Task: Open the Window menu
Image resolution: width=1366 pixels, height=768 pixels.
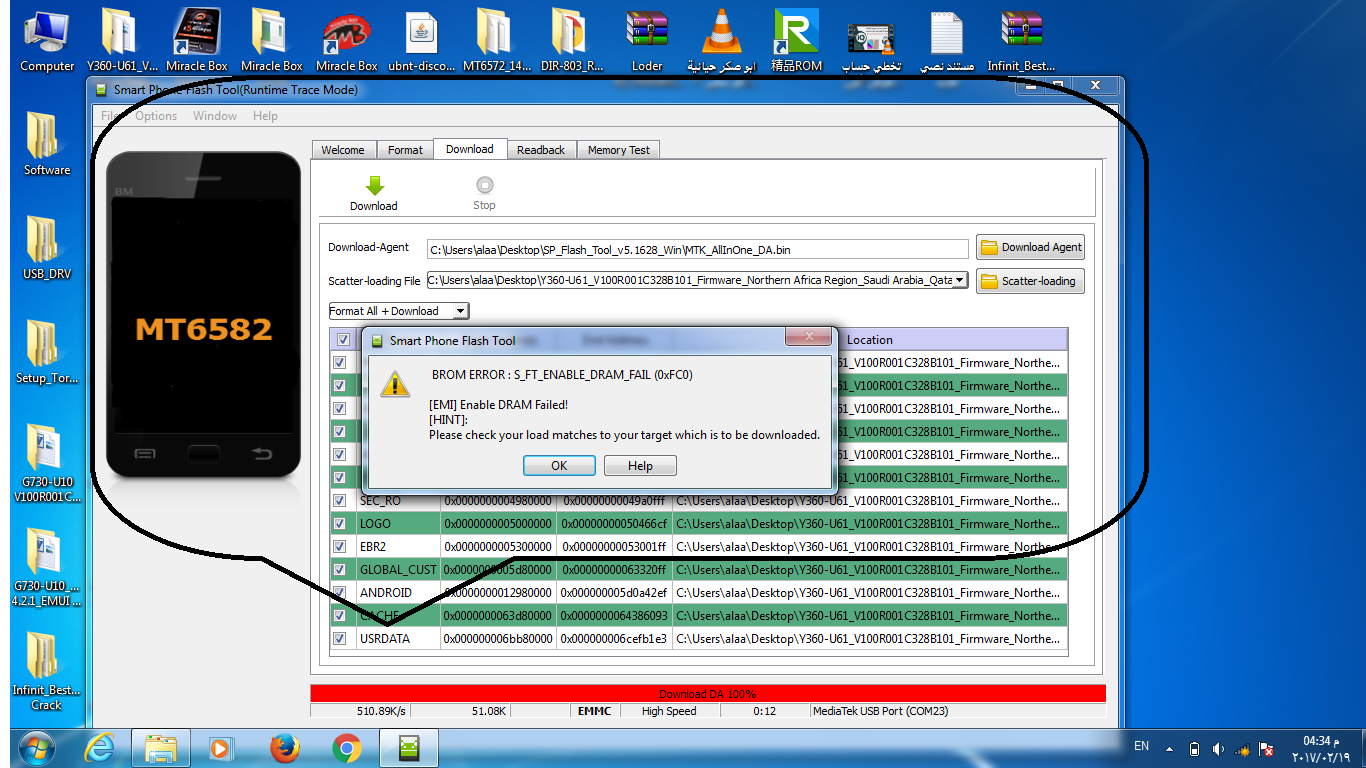Action: pos(215,116)
